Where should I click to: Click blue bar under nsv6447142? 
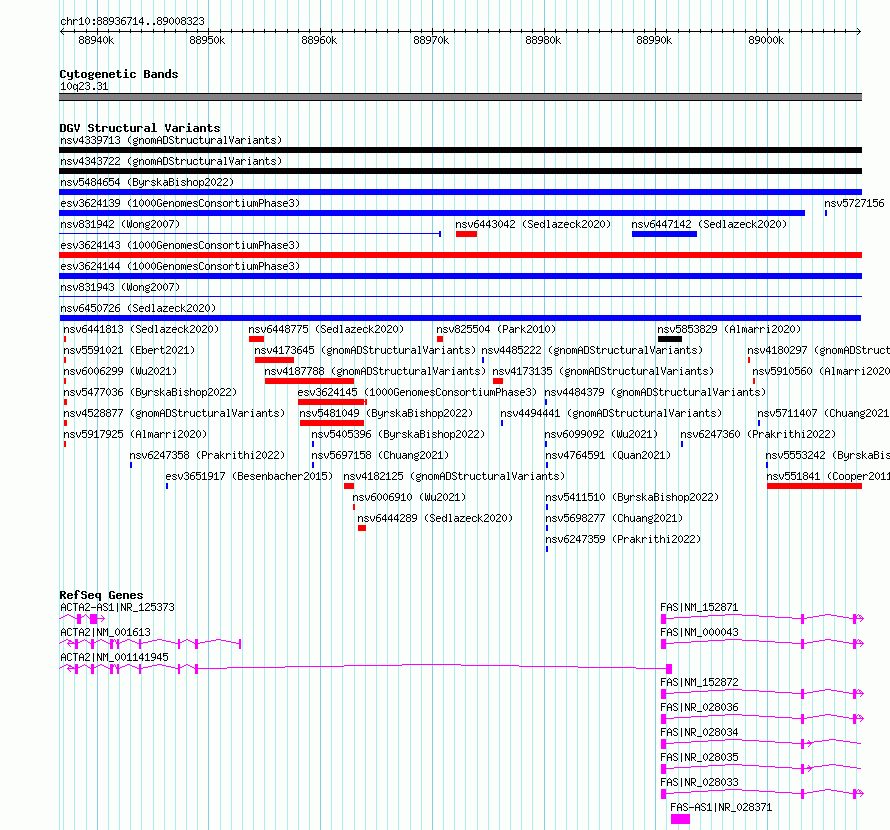pyautogui.click(x=664, y=234)
